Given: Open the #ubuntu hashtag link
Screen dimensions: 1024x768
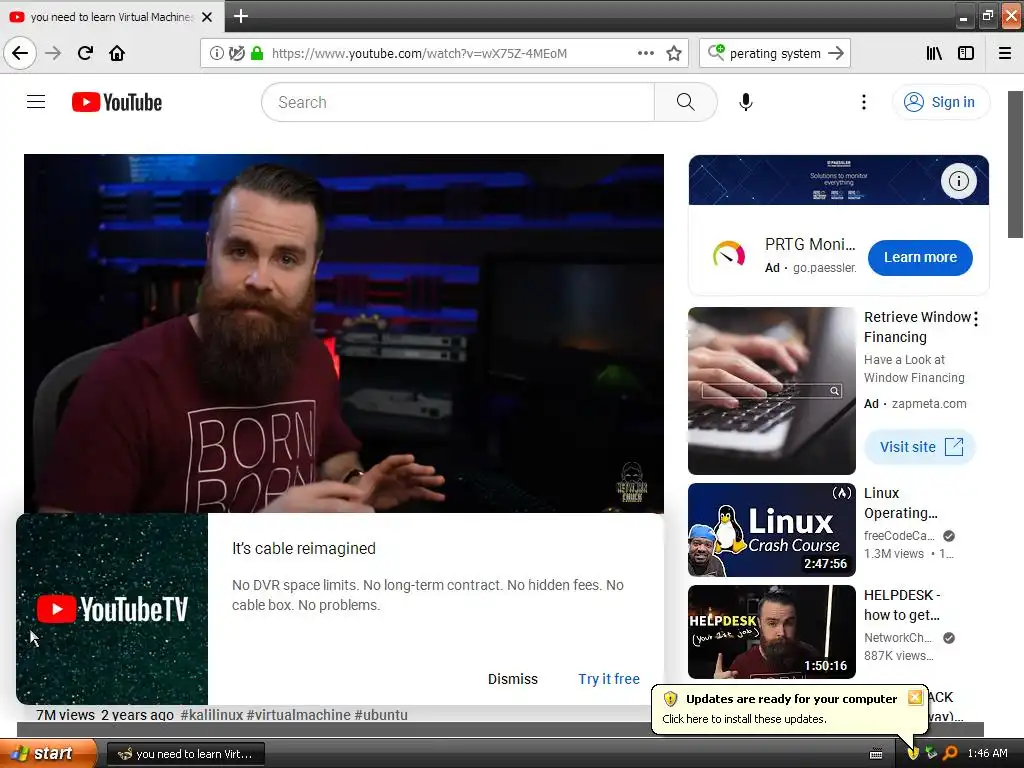Looking at the screenshot, I should pos(381,714).
